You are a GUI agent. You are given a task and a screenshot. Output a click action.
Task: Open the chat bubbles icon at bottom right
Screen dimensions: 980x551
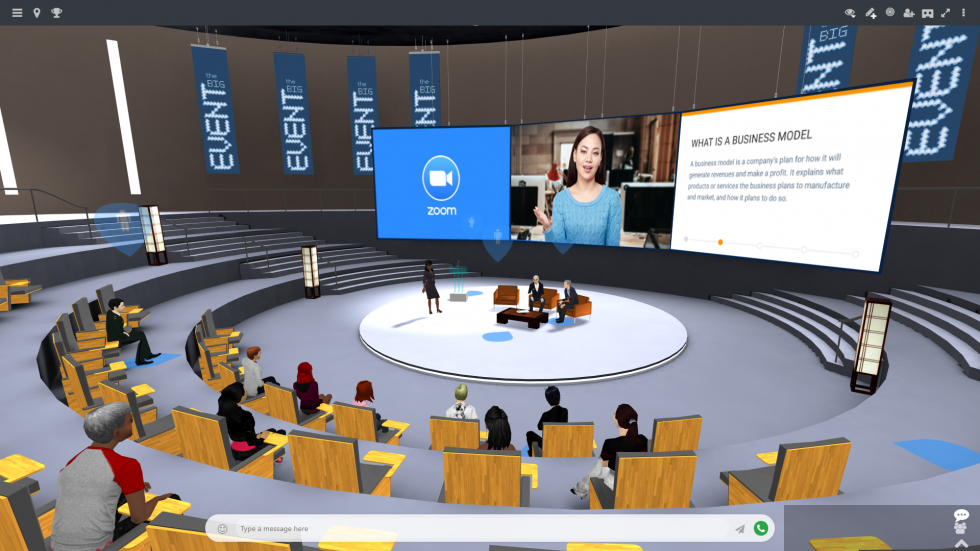click(x=961, y=516)
